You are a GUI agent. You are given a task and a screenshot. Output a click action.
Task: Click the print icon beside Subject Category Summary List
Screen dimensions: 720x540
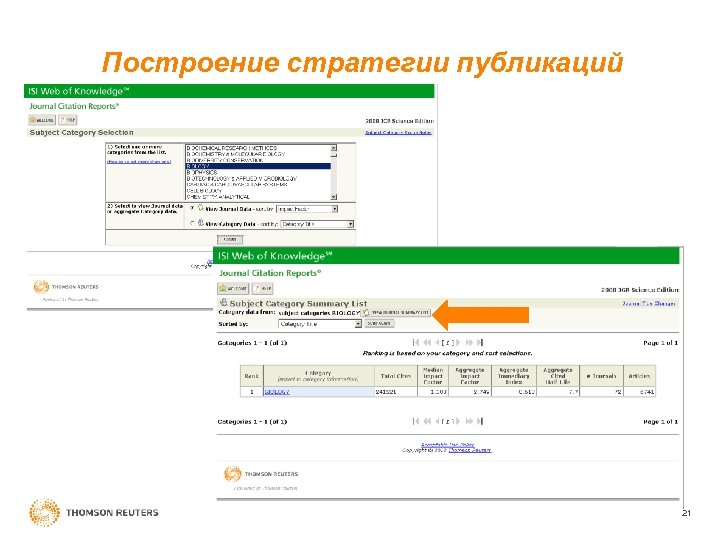(224, 303)
